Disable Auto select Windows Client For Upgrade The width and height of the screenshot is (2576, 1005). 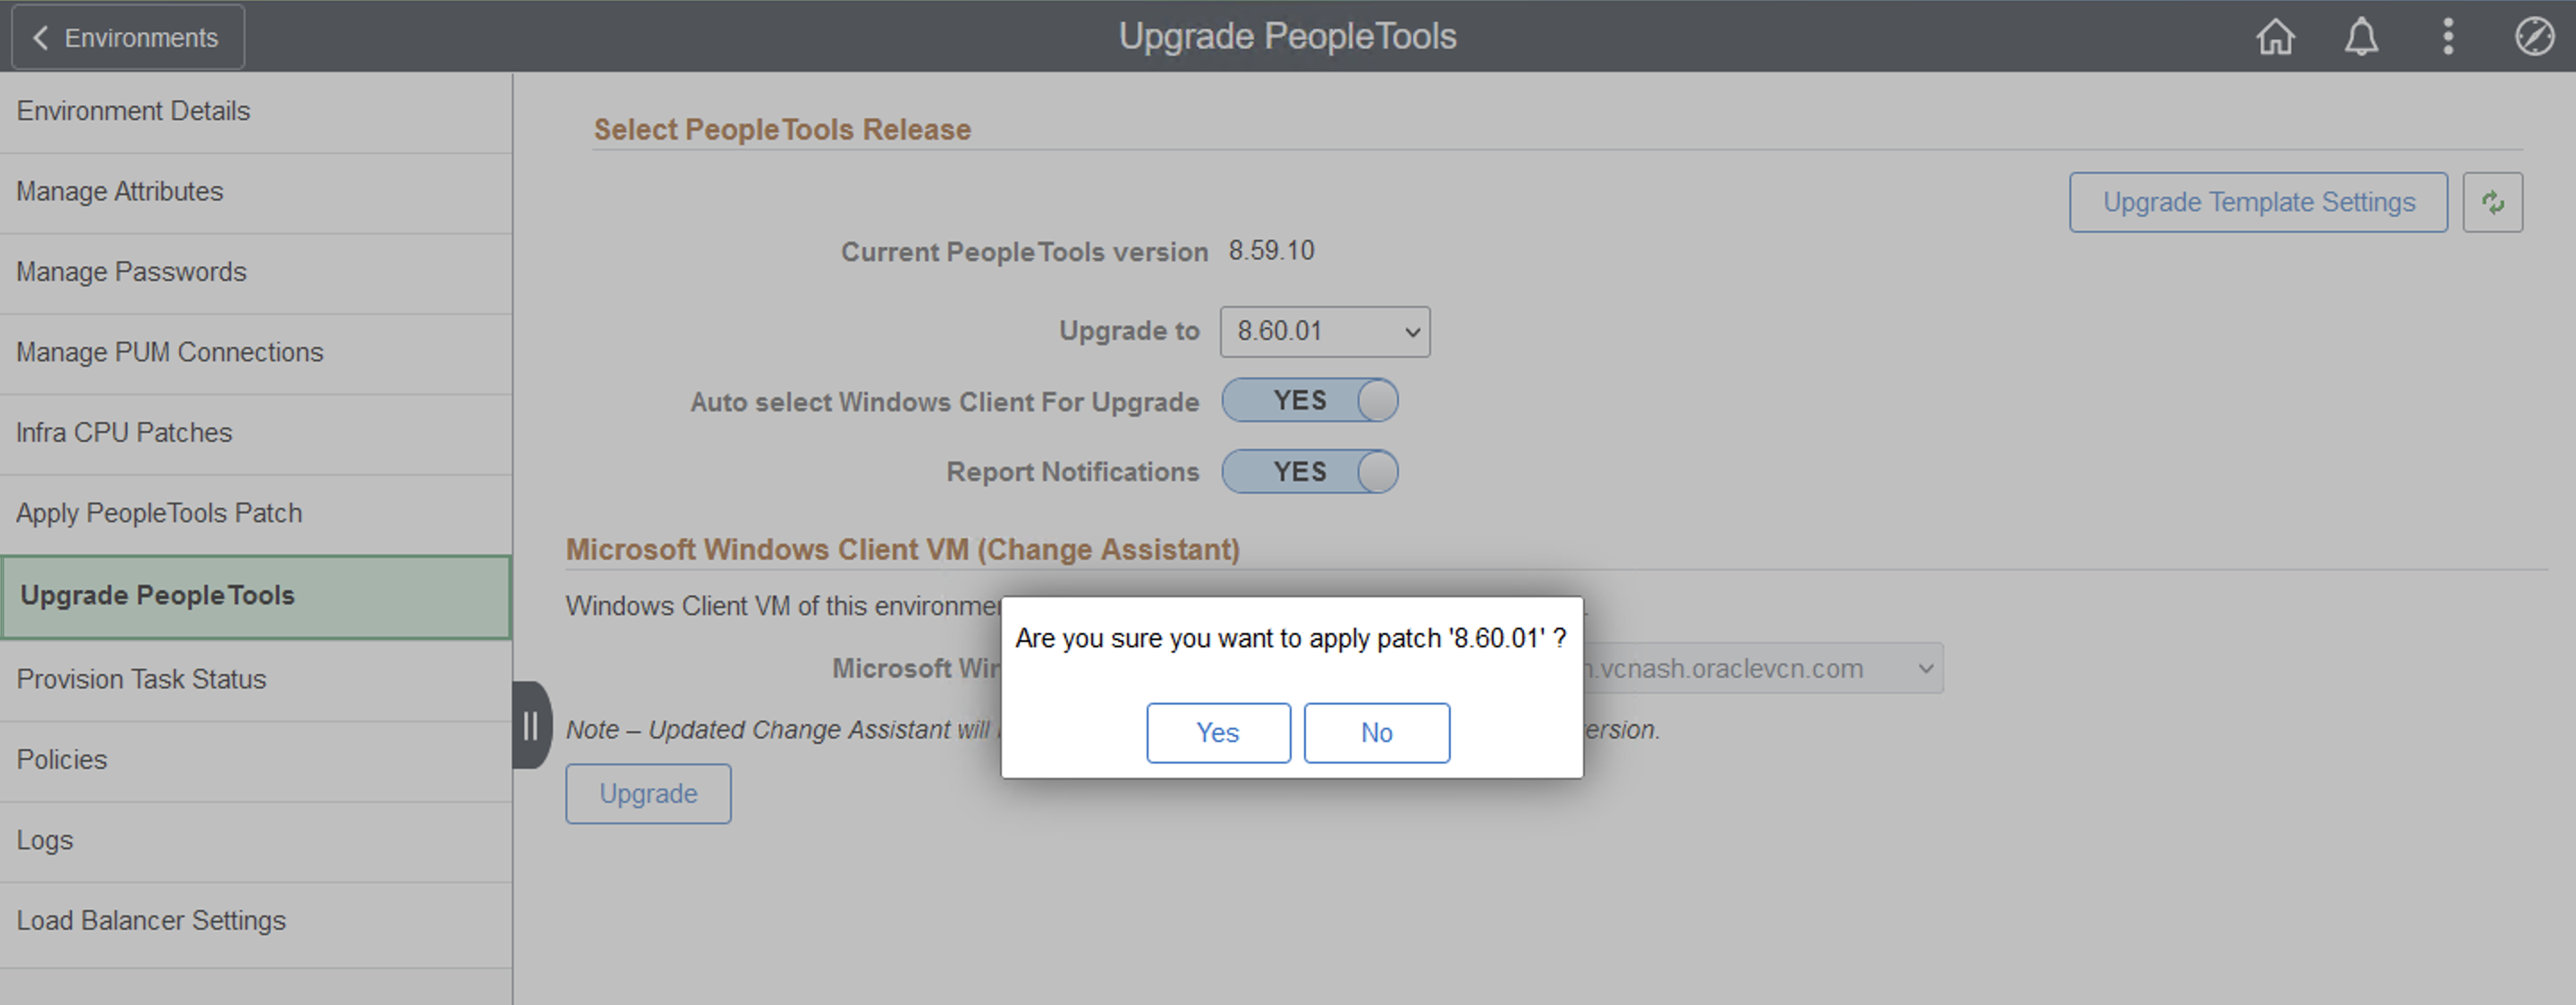coord(1310,400)
